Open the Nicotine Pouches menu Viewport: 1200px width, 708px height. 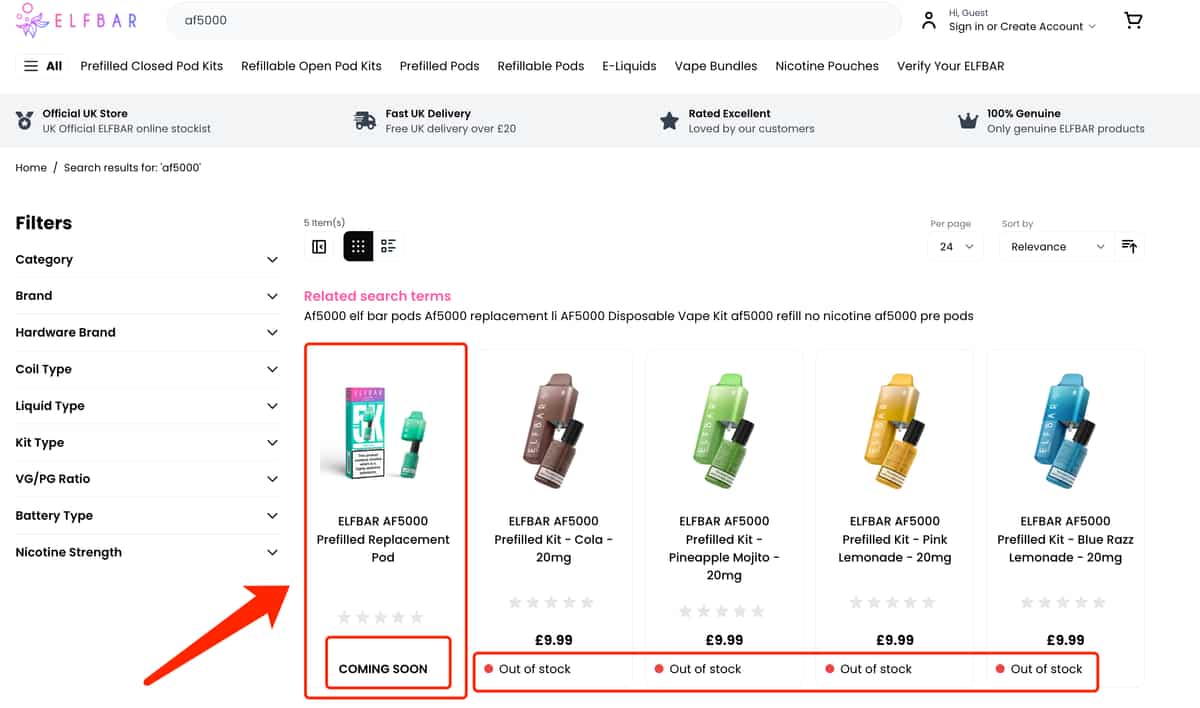(x=827, y=66)
